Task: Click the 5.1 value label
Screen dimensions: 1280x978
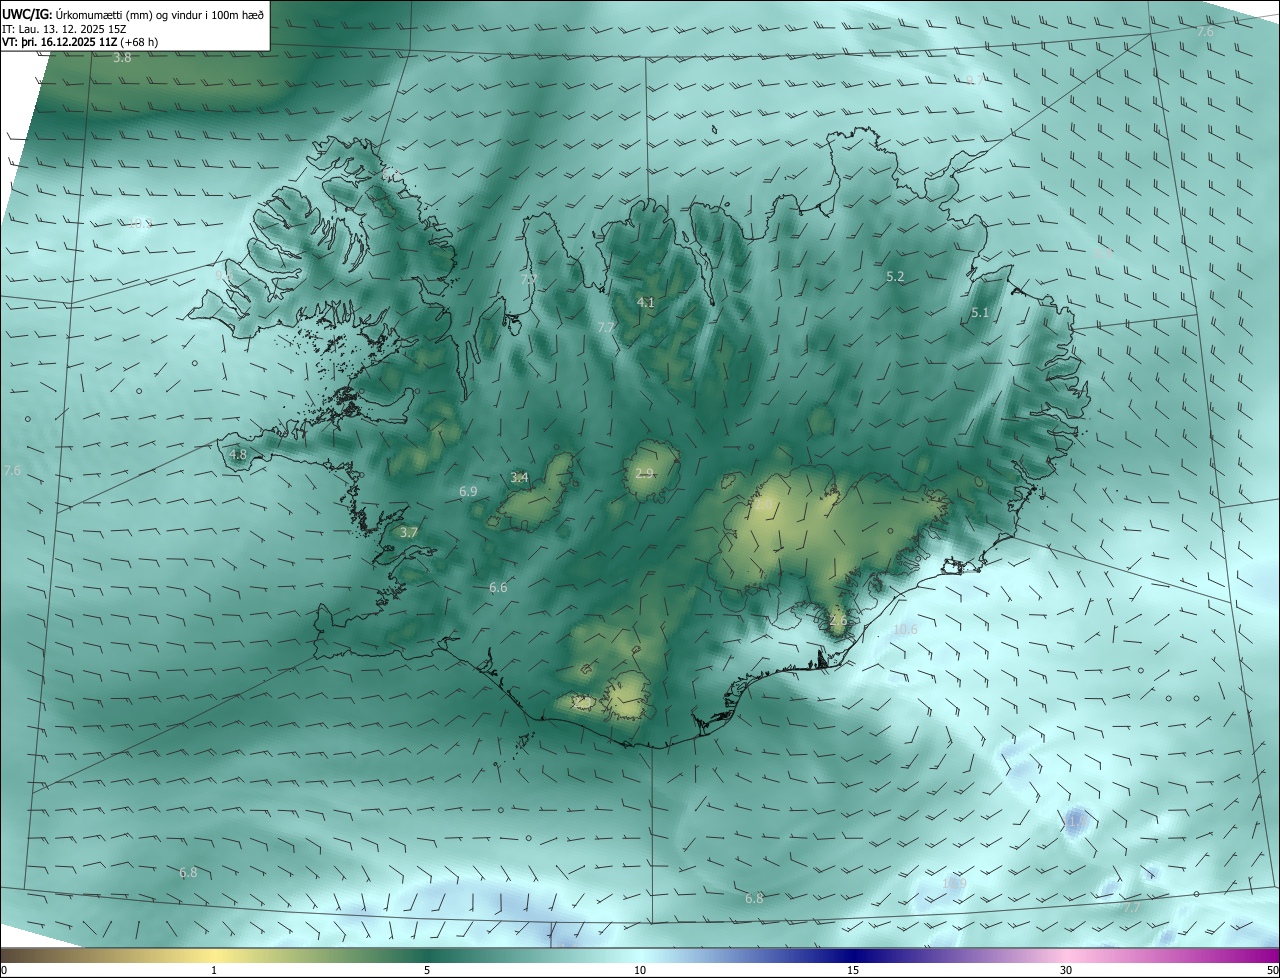Action: click(980, 313)
